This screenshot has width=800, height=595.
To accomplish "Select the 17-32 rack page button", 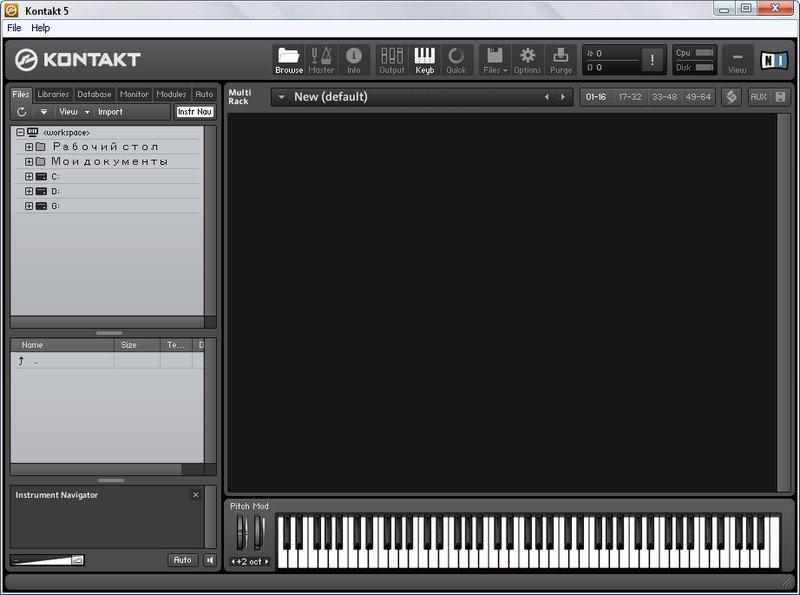I will click(630, 97).
